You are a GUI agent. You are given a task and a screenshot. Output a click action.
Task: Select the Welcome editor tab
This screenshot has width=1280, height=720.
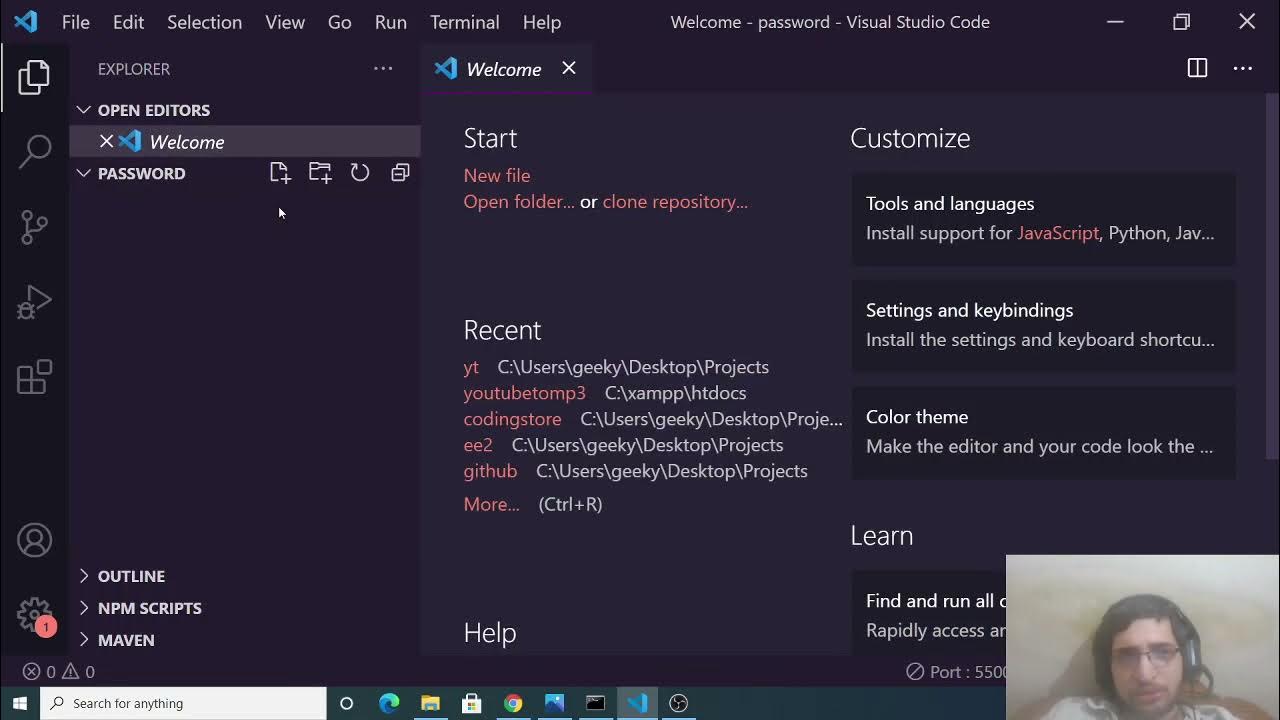click(507, 68)
